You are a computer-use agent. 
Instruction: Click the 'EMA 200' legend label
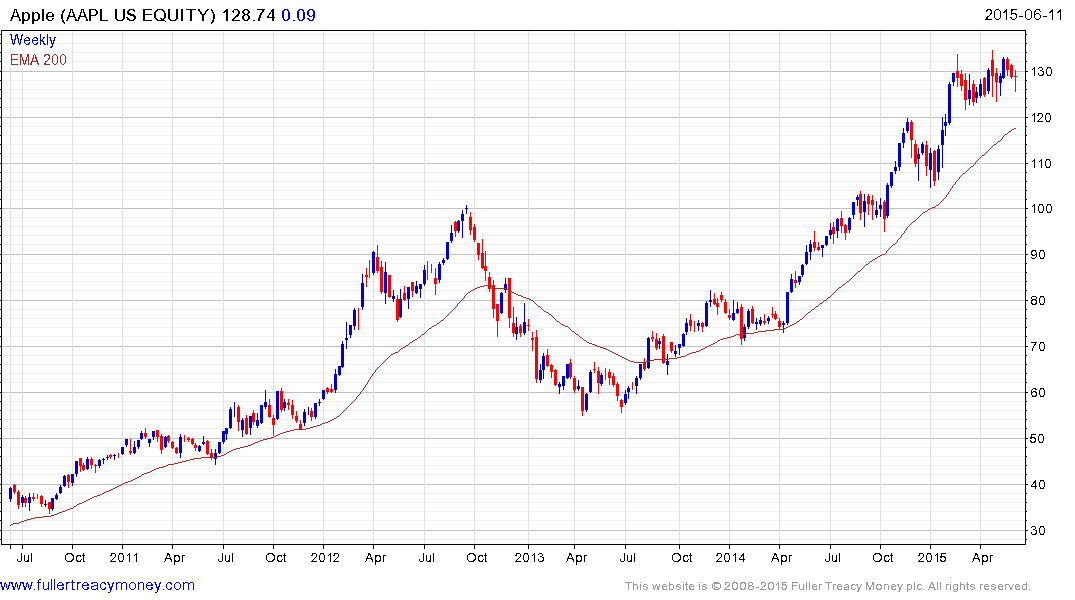pos(38,60)
